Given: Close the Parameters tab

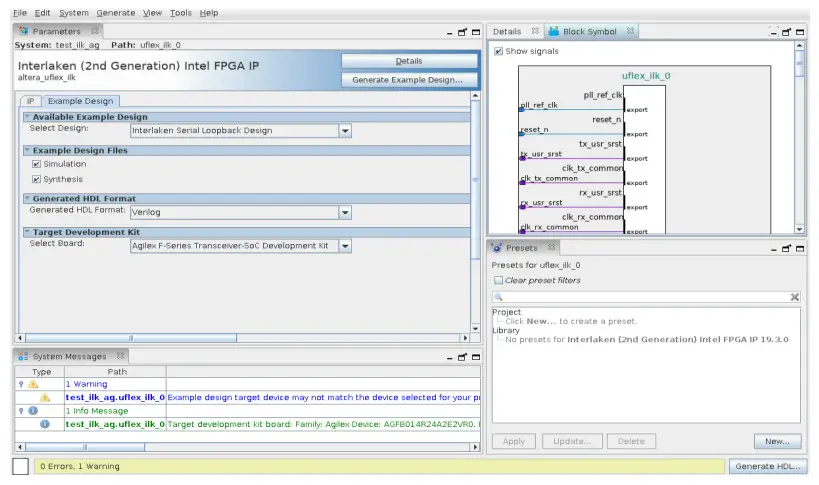Looking at the screenshot, I should 95,31.
